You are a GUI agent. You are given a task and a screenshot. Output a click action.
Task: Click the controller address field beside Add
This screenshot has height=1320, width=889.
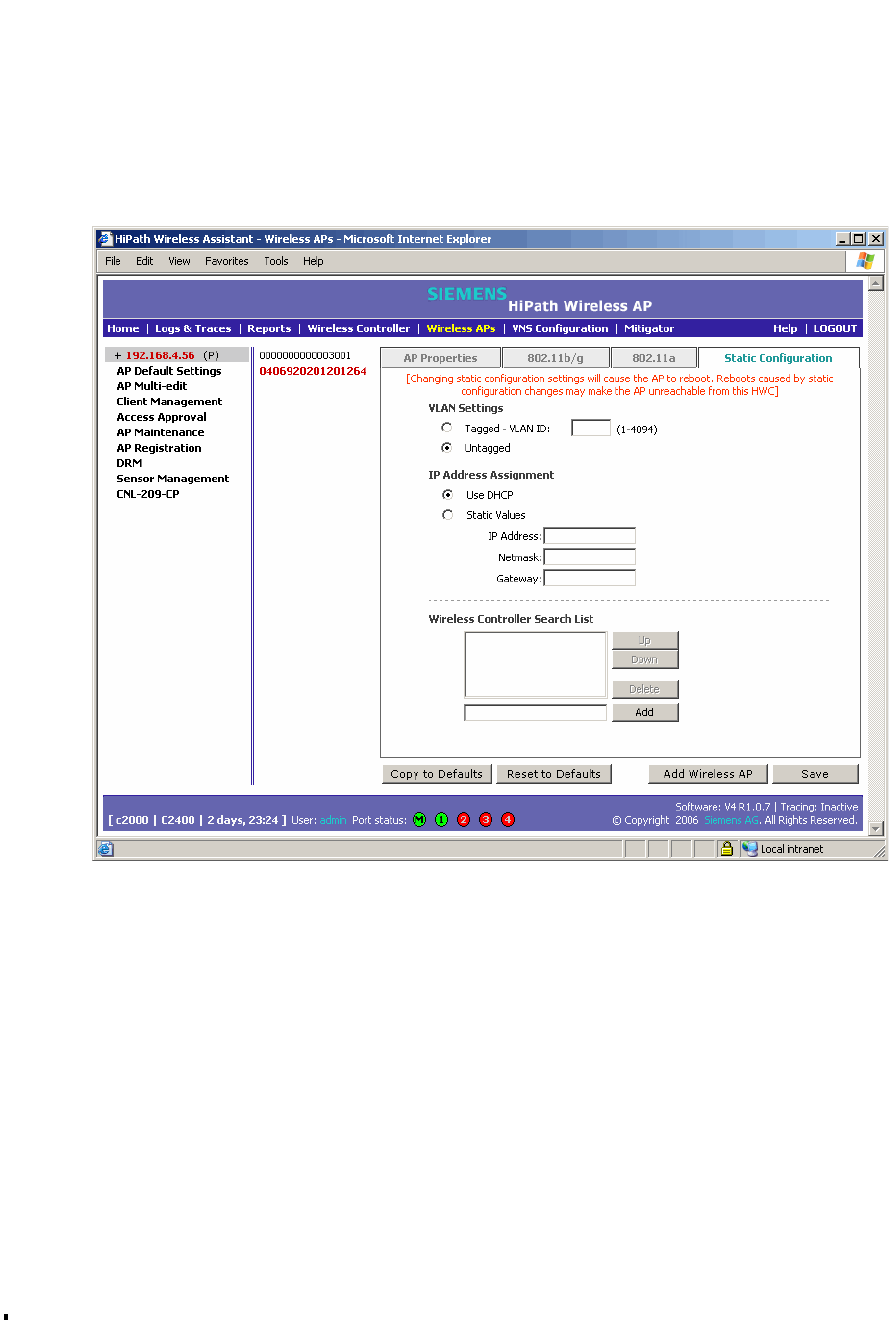(x=535, y=713)
